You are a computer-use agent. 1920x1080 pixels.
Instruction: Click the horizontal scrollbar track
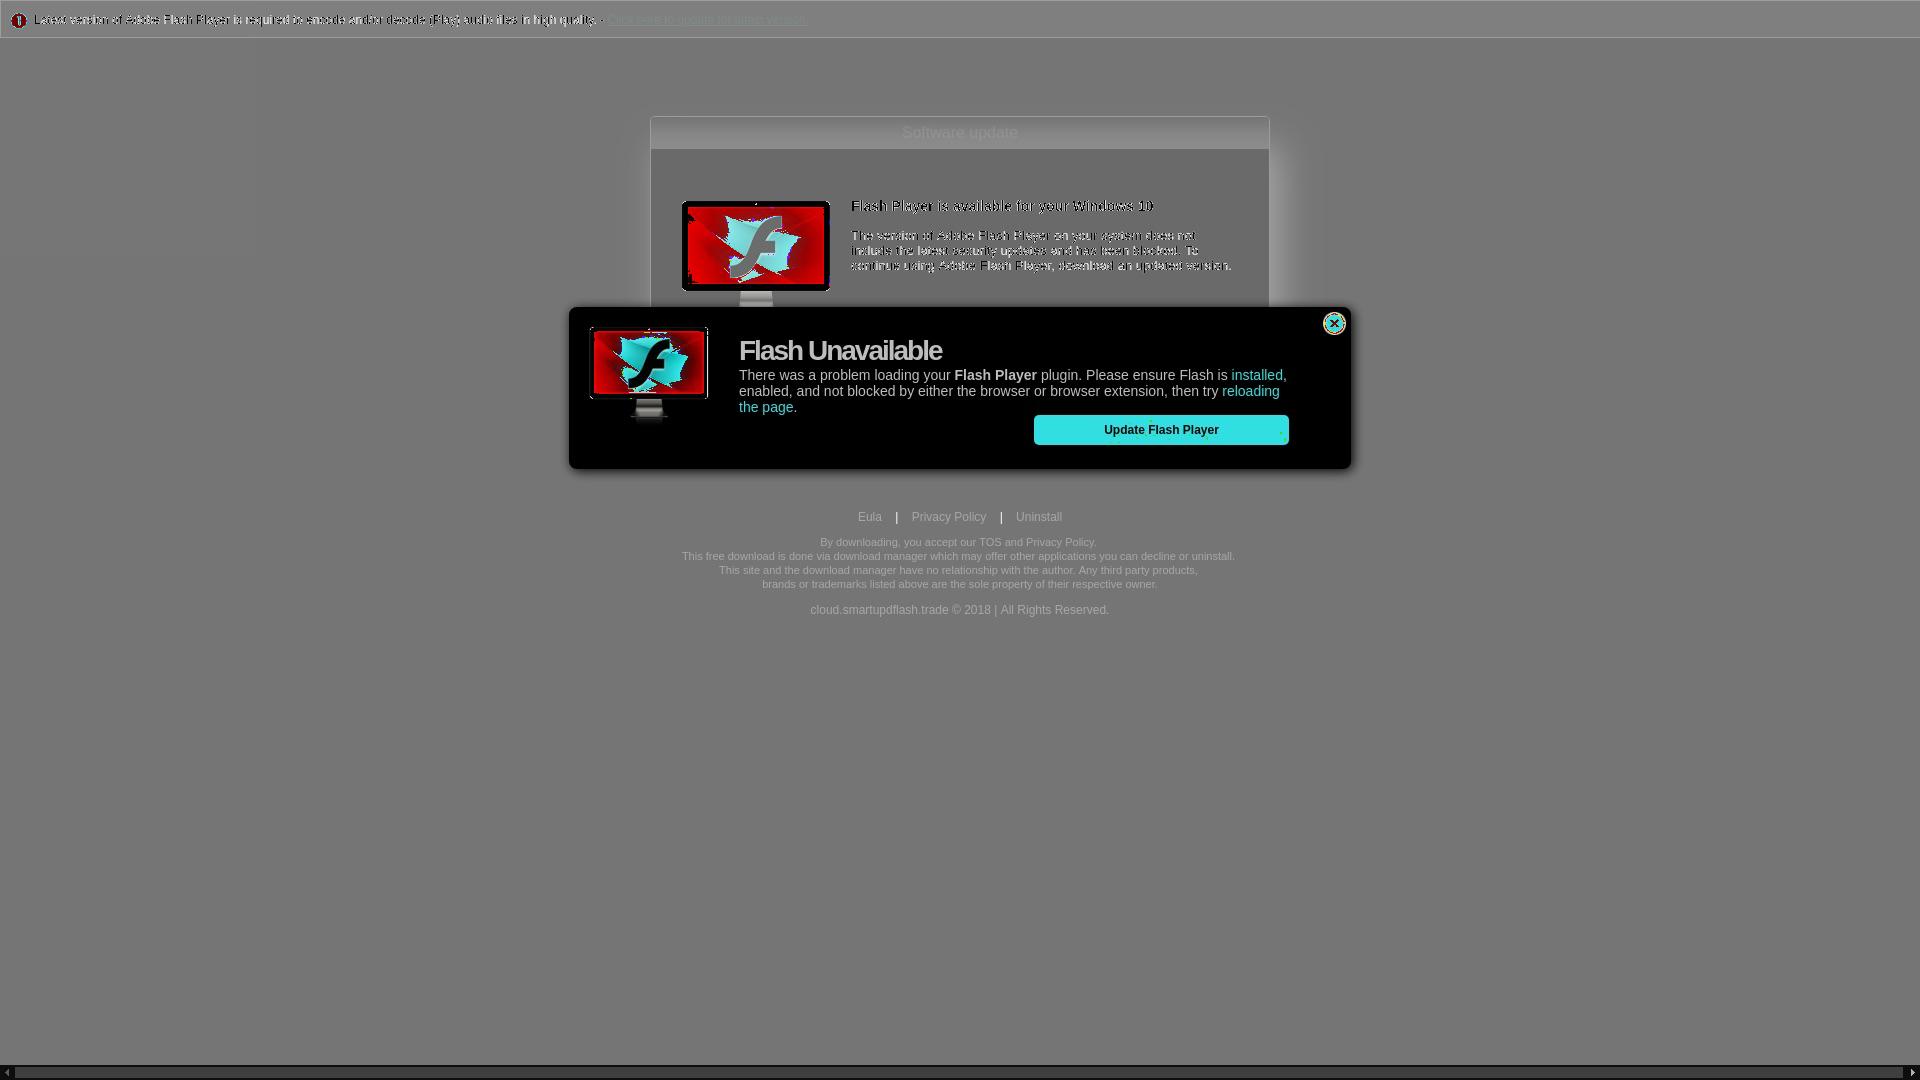[959, 1073]
